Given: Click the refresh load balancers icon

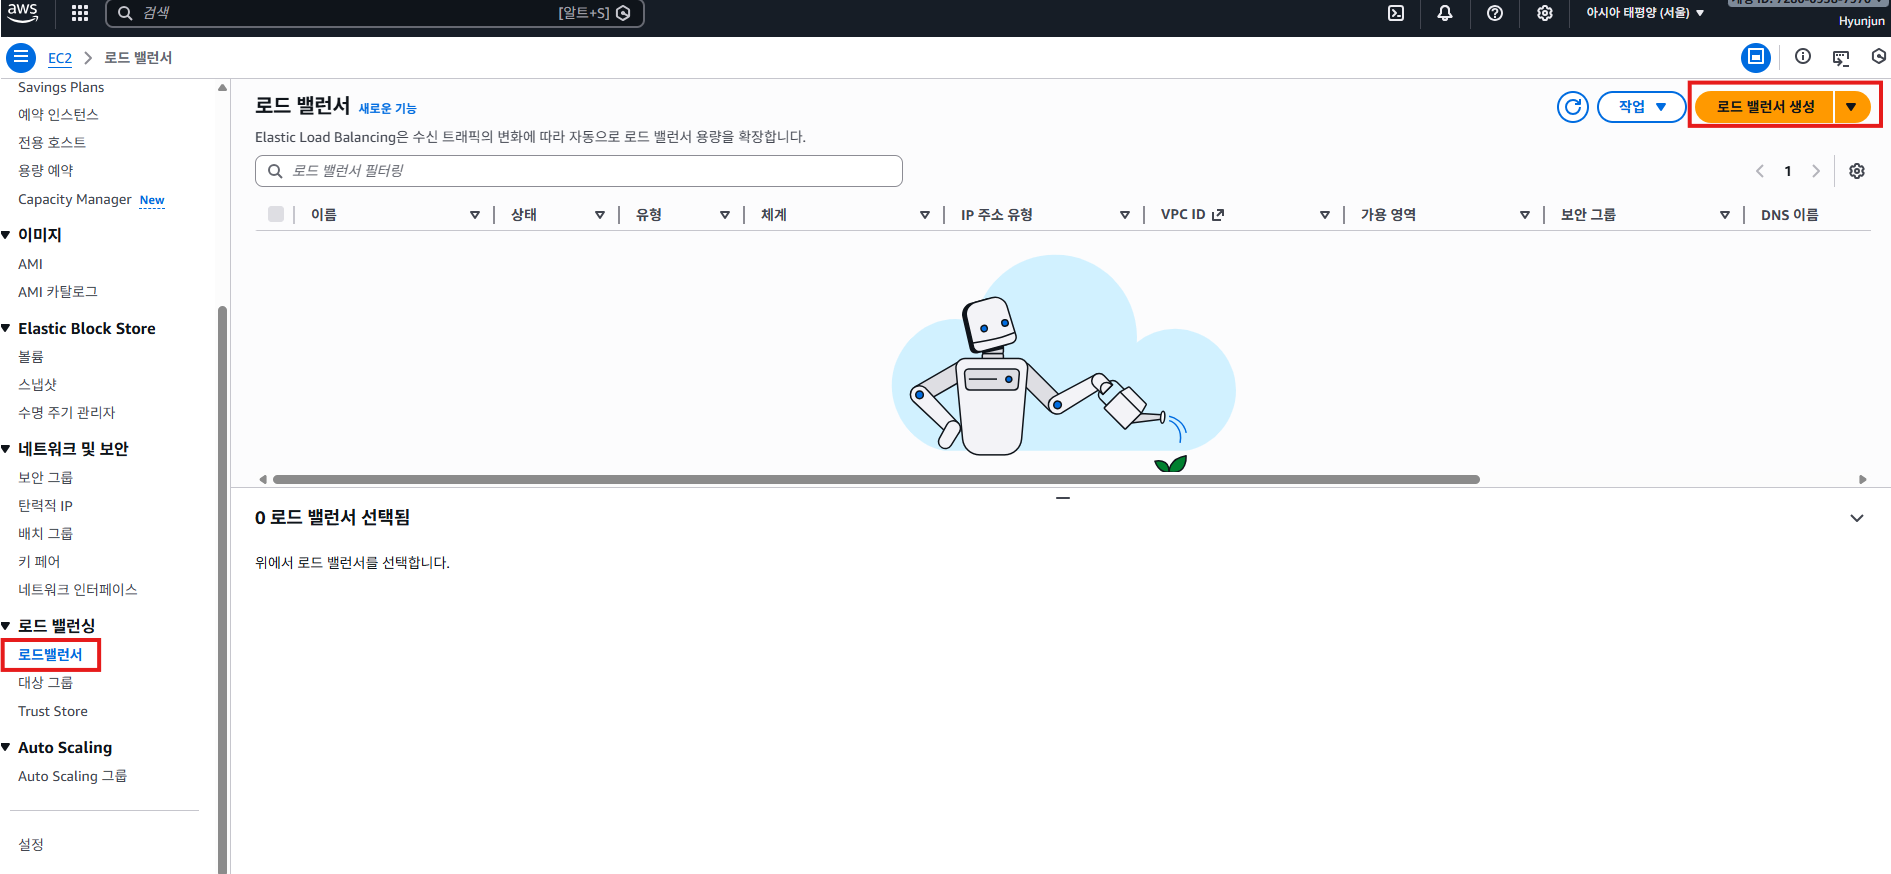Looking at the screenshot, I should point(1572,107).
